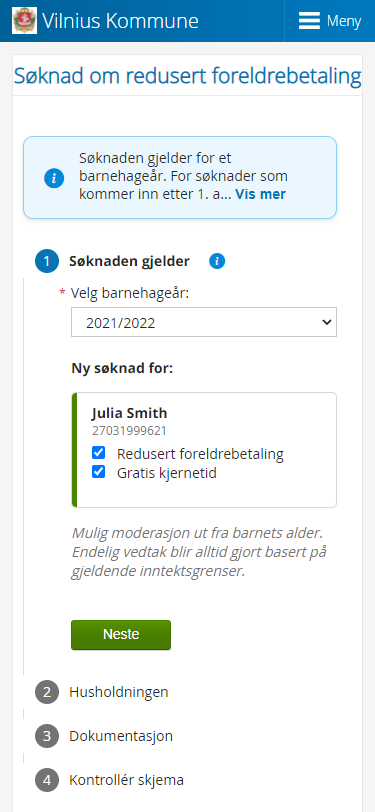Image resolution: width=375 pixels, height=812 pixels.
Task: Select the step 3 circle icon
Action: point(47,736)
